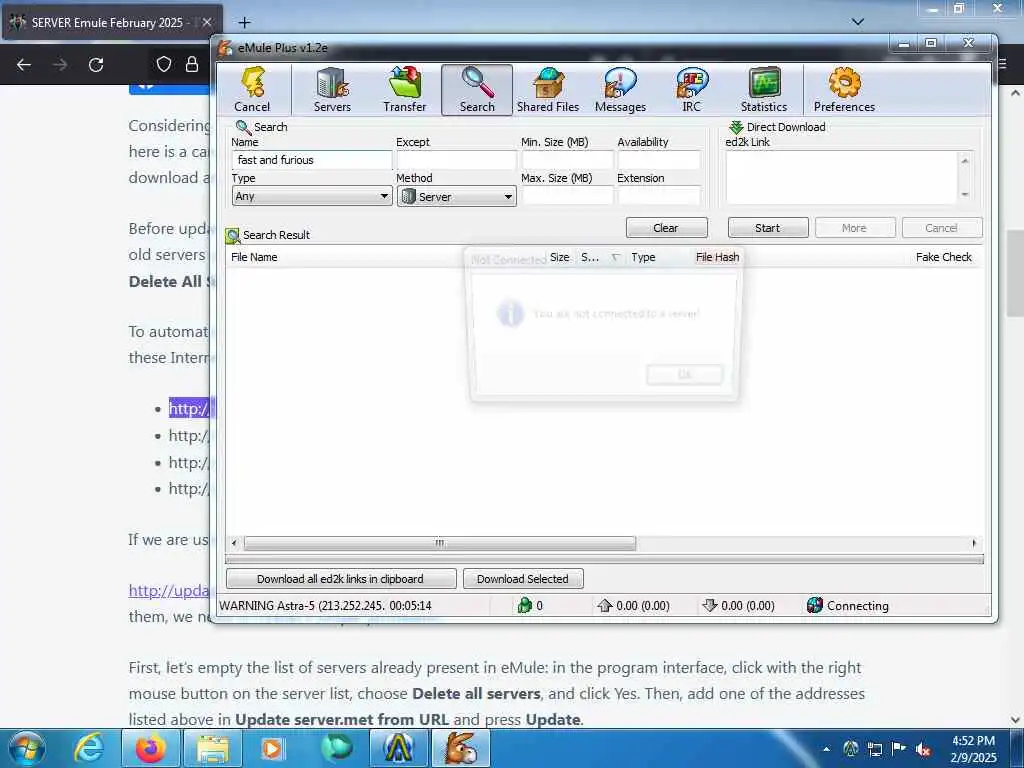
Task: Click the Except input field
Action: 456,160
